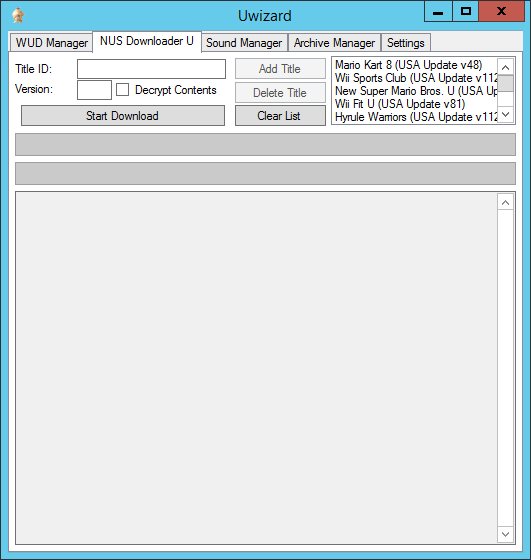This screenshot has height=560, width=531.
Task: Click title list scroll-up arrow
Action: (505, 67)
